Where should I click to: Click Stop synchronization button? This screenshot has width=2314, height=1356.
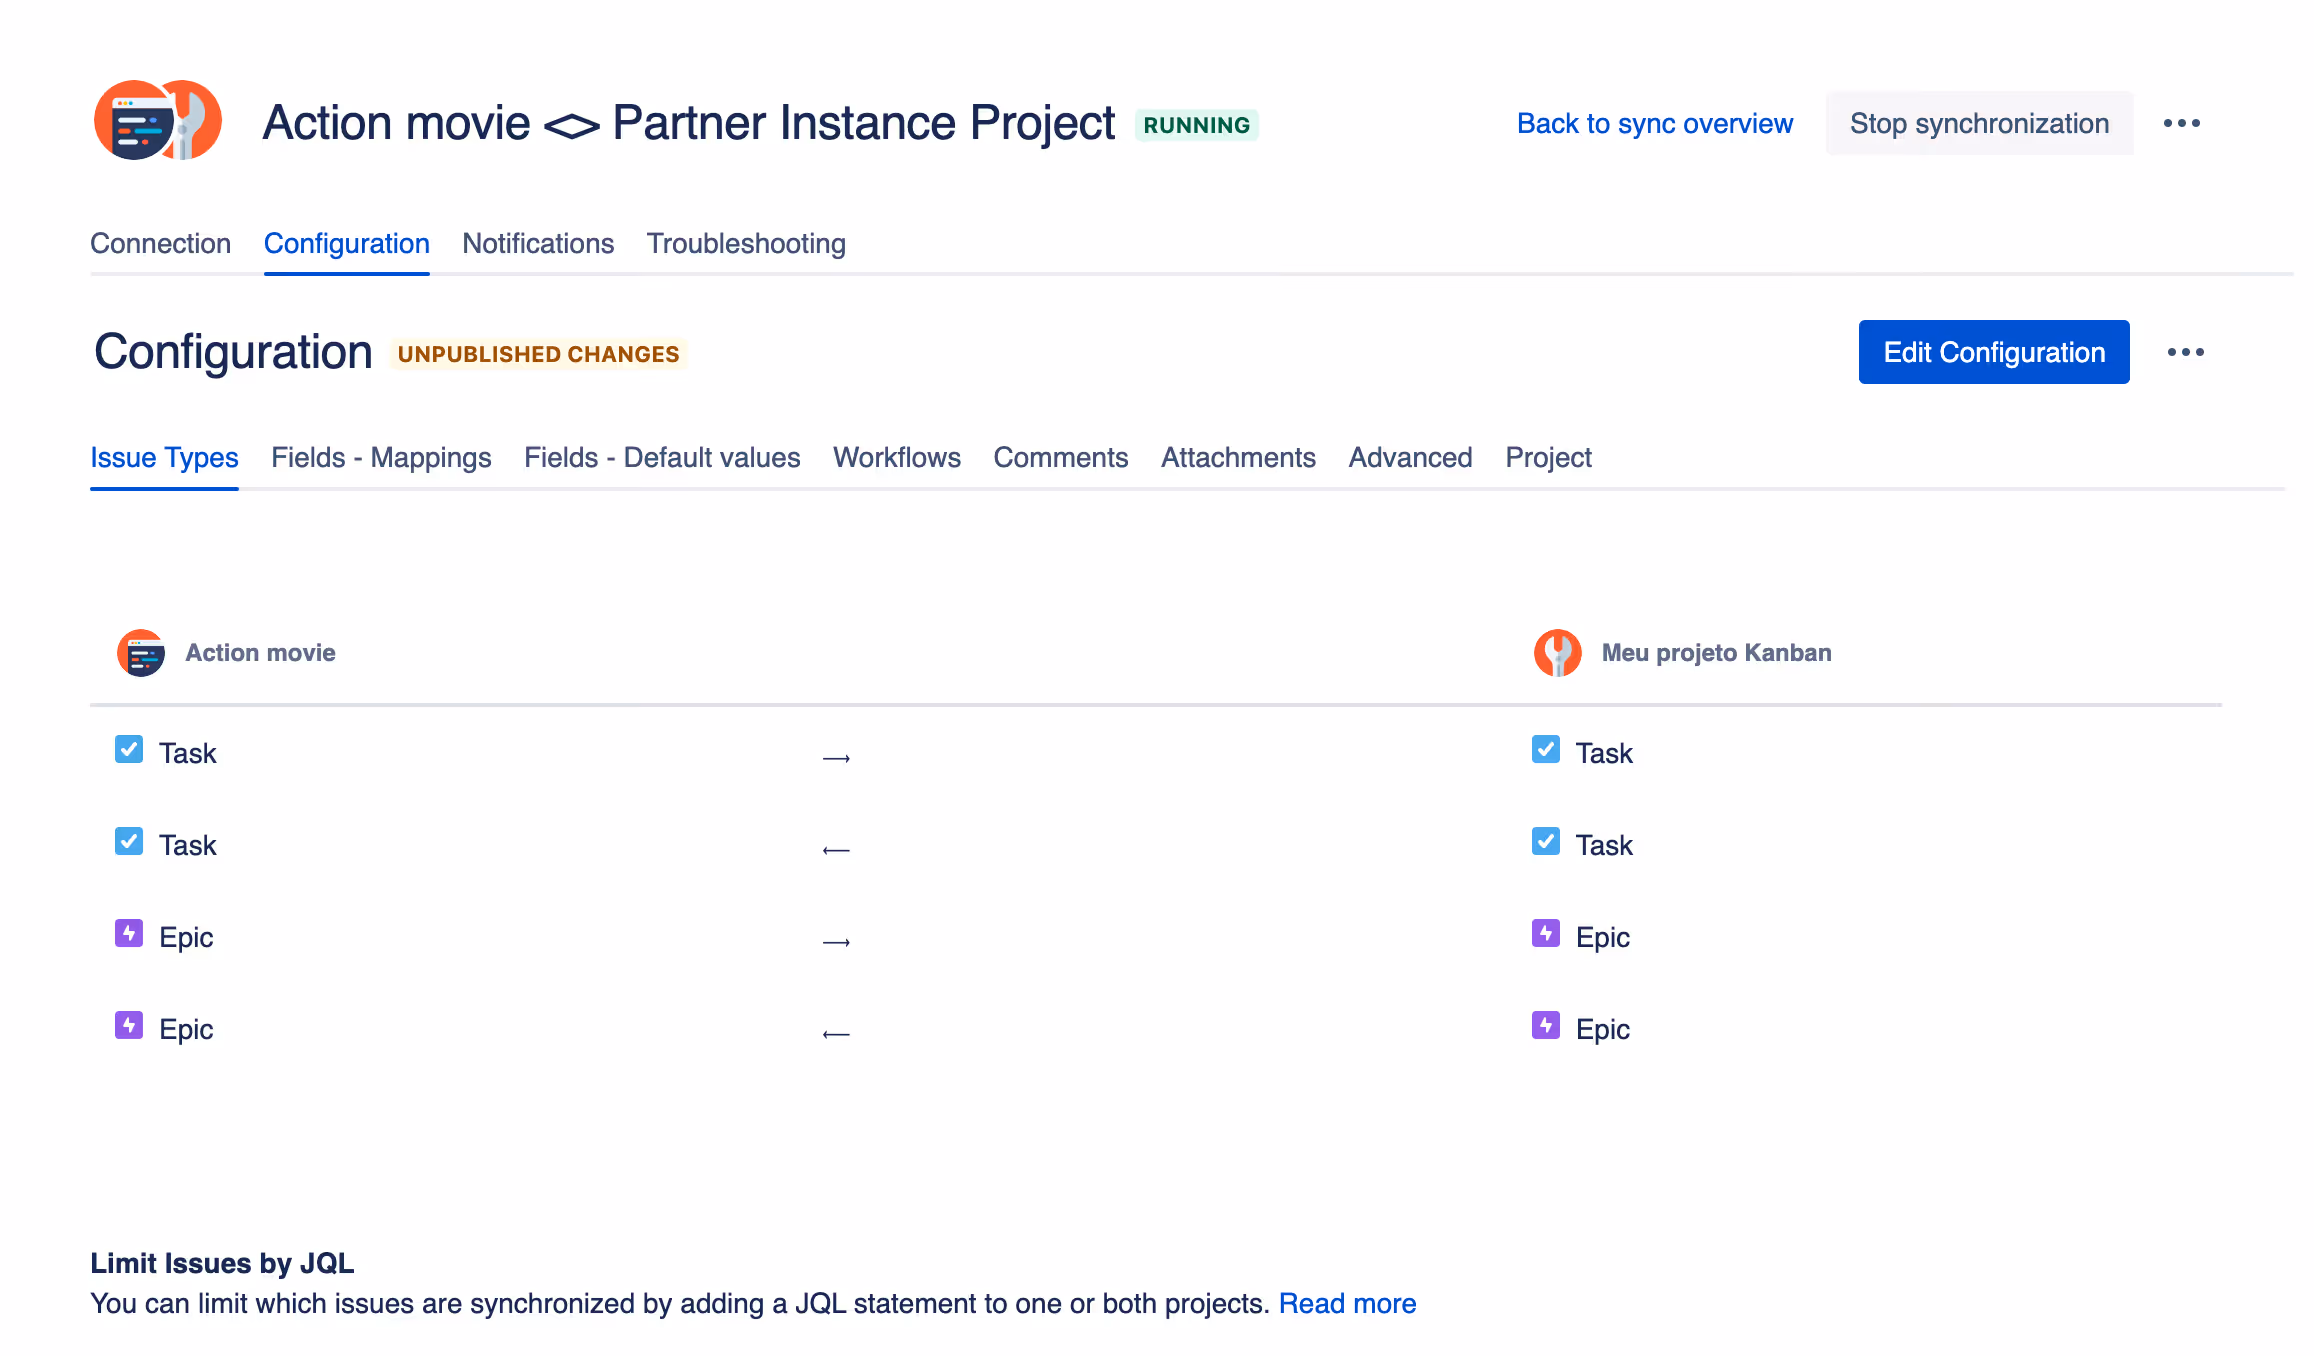coord(1978,124)
